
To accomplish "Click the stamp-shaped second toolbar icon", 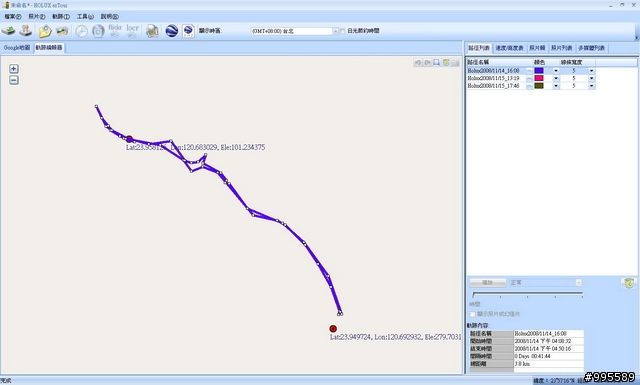I will pos(26,31).
